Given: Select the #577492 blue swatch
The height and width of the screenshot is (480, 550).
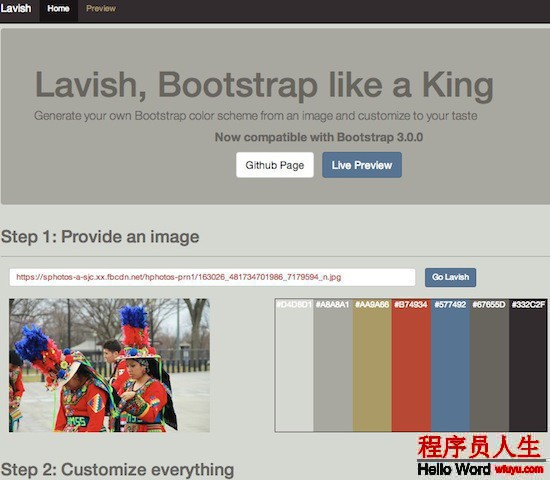Looking at the screenshot, I should click(x=450, y=365).
